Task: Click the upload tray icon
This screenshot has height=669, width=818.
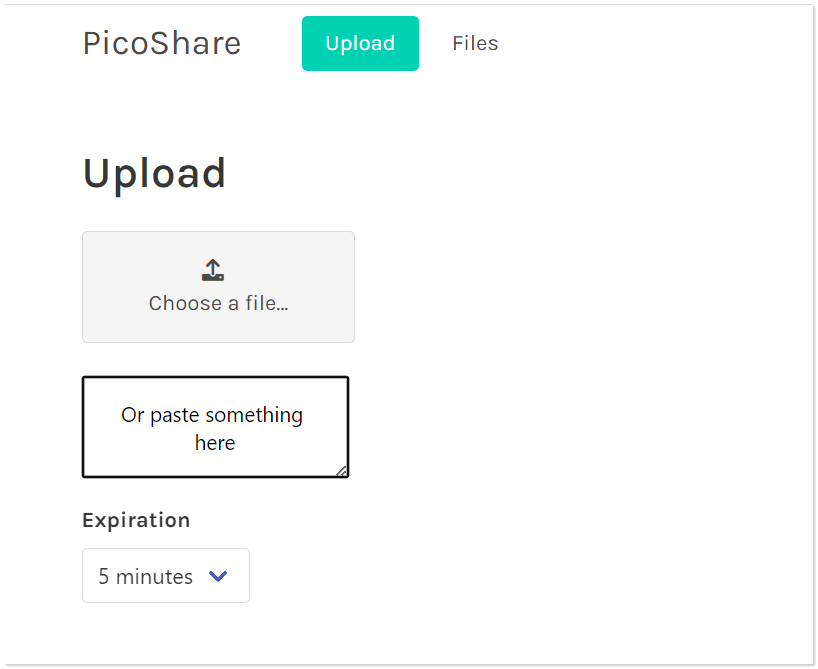Action: 213,271
